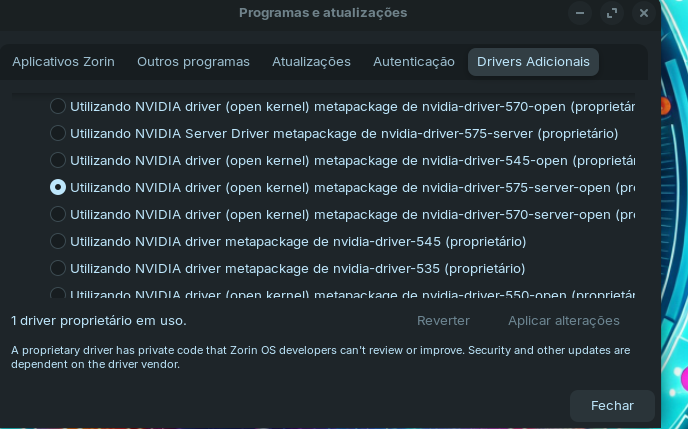Select nvidia-driver-550-open radio option
The height and width of the screenshot is (429, 688).
58,294
